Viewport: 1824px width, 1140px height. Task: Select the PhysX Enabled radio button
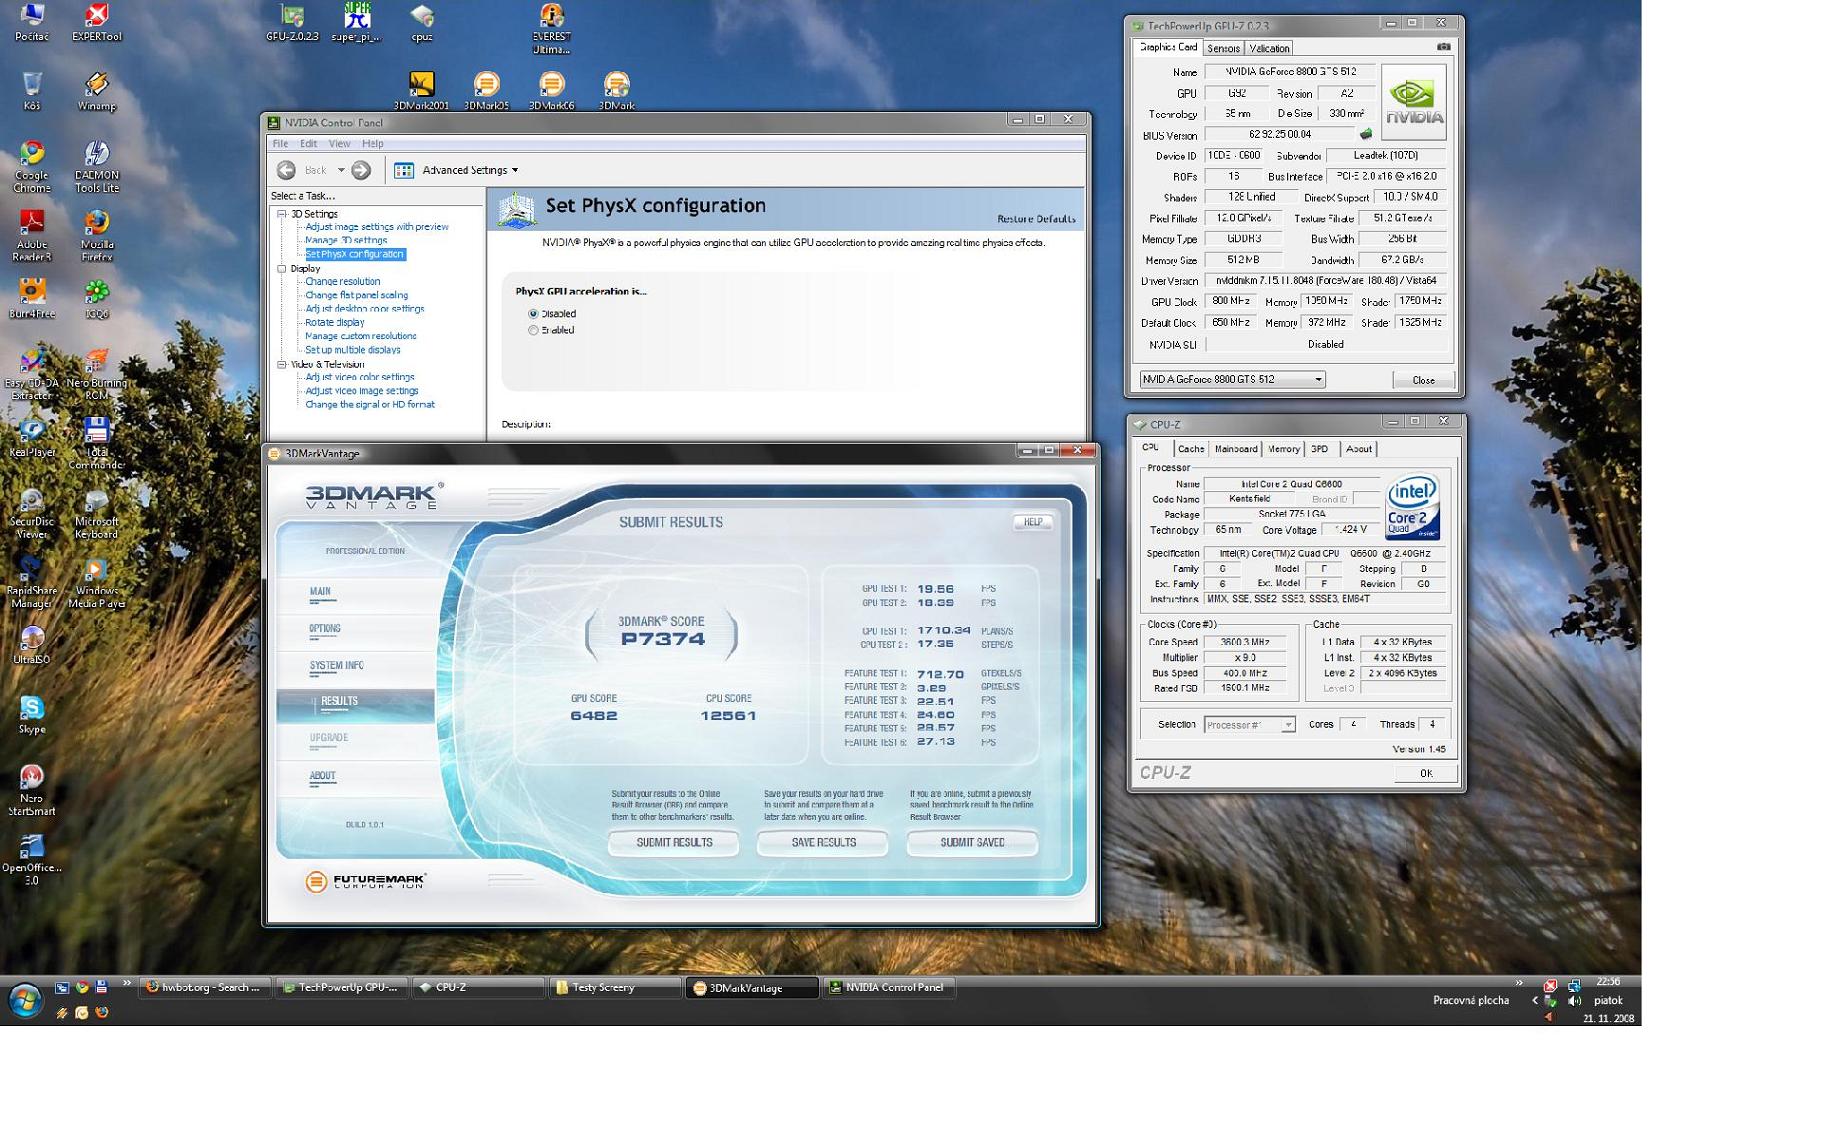tap(533, 330)
